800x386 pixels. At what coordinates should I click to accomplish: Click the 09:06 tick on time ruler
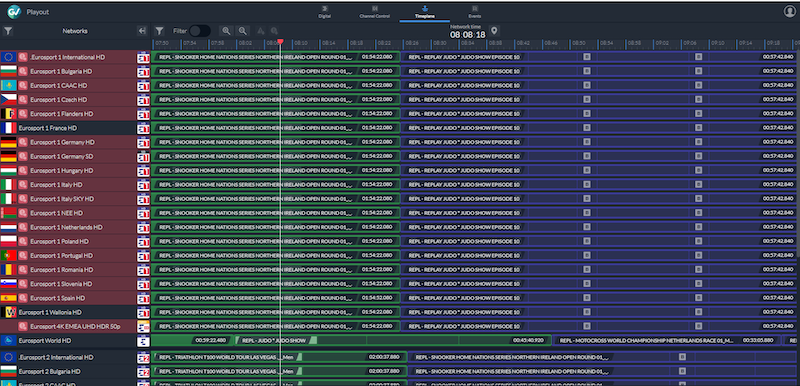pyautogui.click(x=689, y=44)
